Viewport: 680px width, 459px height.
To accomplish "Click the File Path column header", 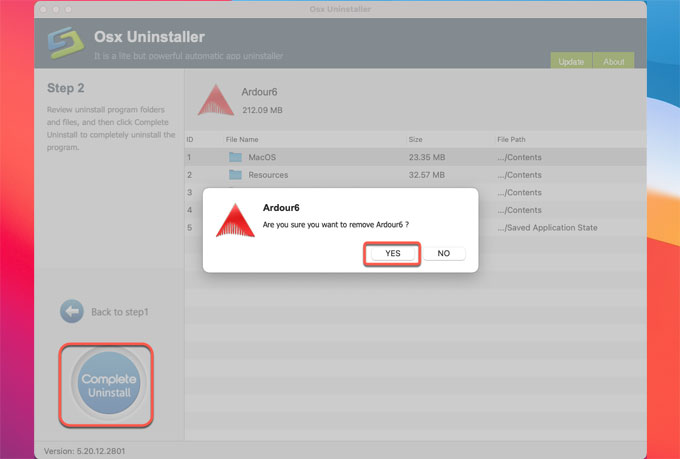I will click(511, 139).
